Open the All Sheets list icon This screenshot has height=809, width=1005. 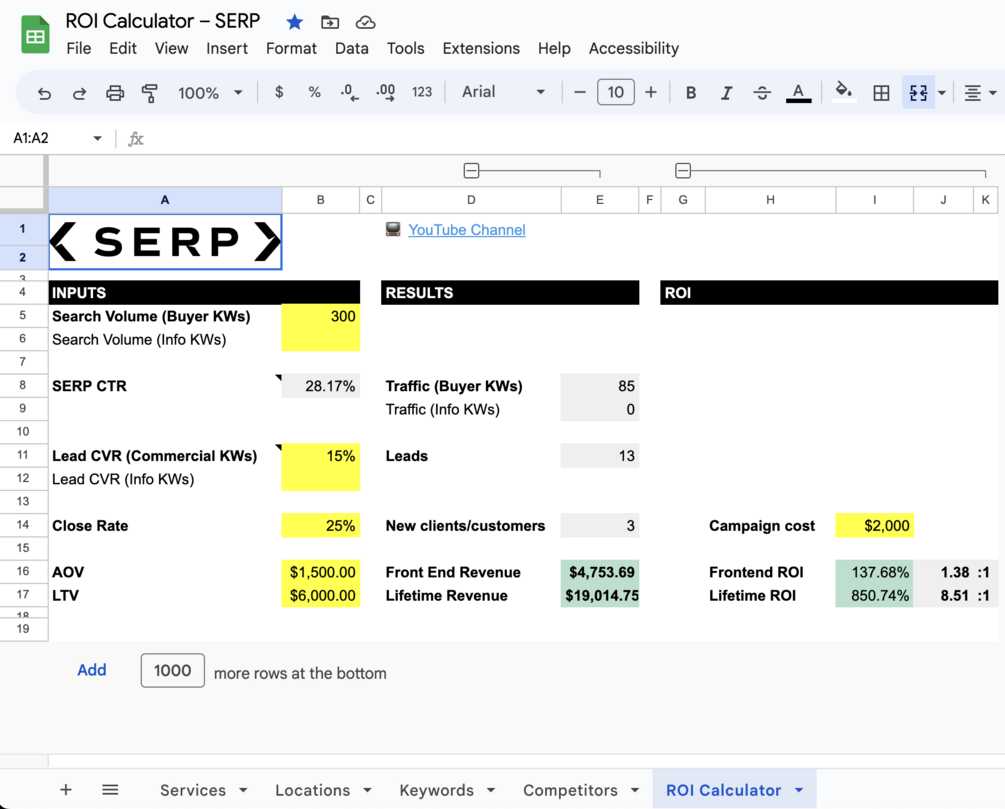110,789
